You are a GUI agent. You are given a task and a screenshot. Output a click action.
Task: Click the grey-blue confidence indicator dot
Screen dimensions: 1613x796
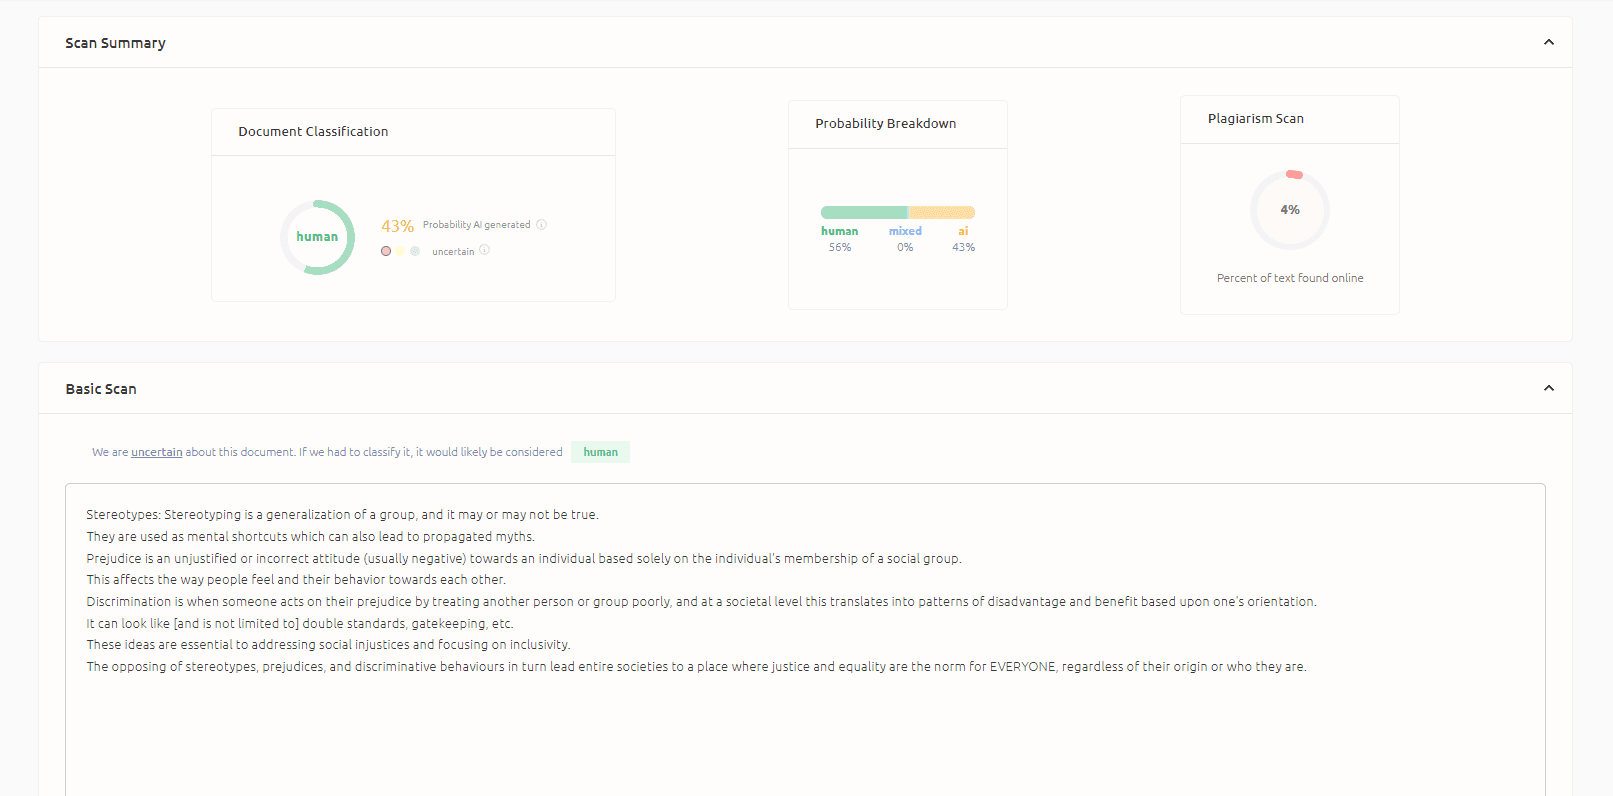(415, 251)
